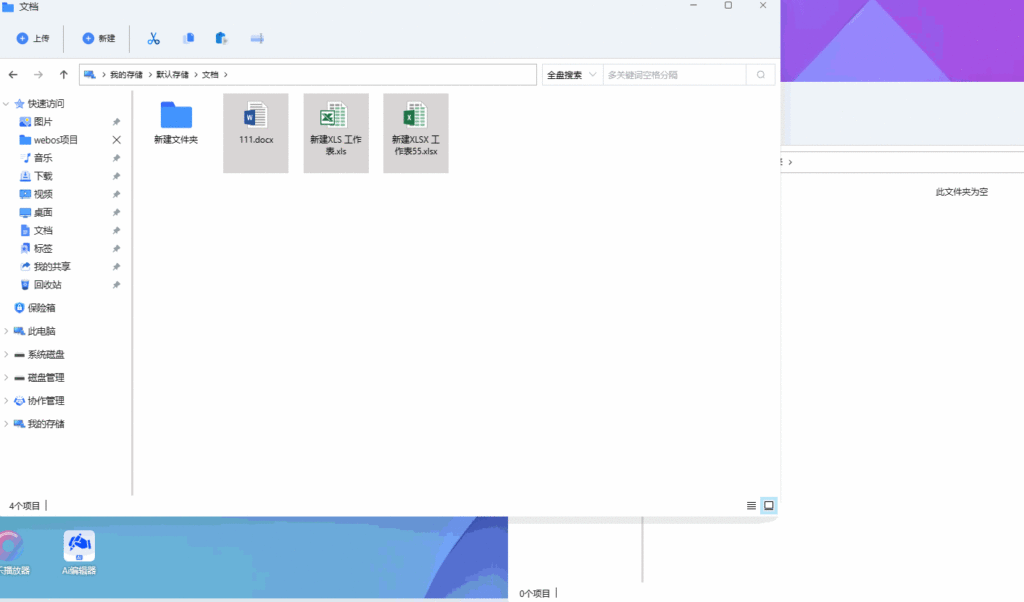Click the scissors cut icon in toolbar

click(x=153, y=39)
